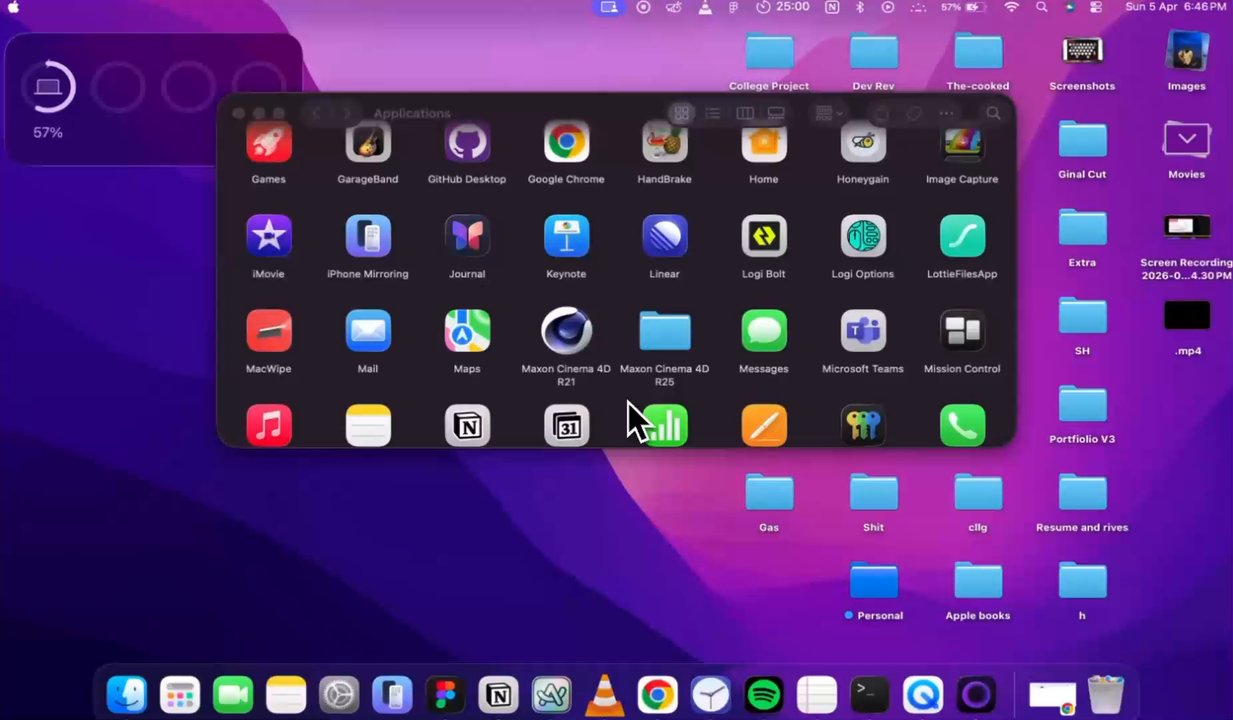Open the Trash in the Dock
Image resolution: width=1233 pixels, height=720 pixels.
click(1105, 695)
